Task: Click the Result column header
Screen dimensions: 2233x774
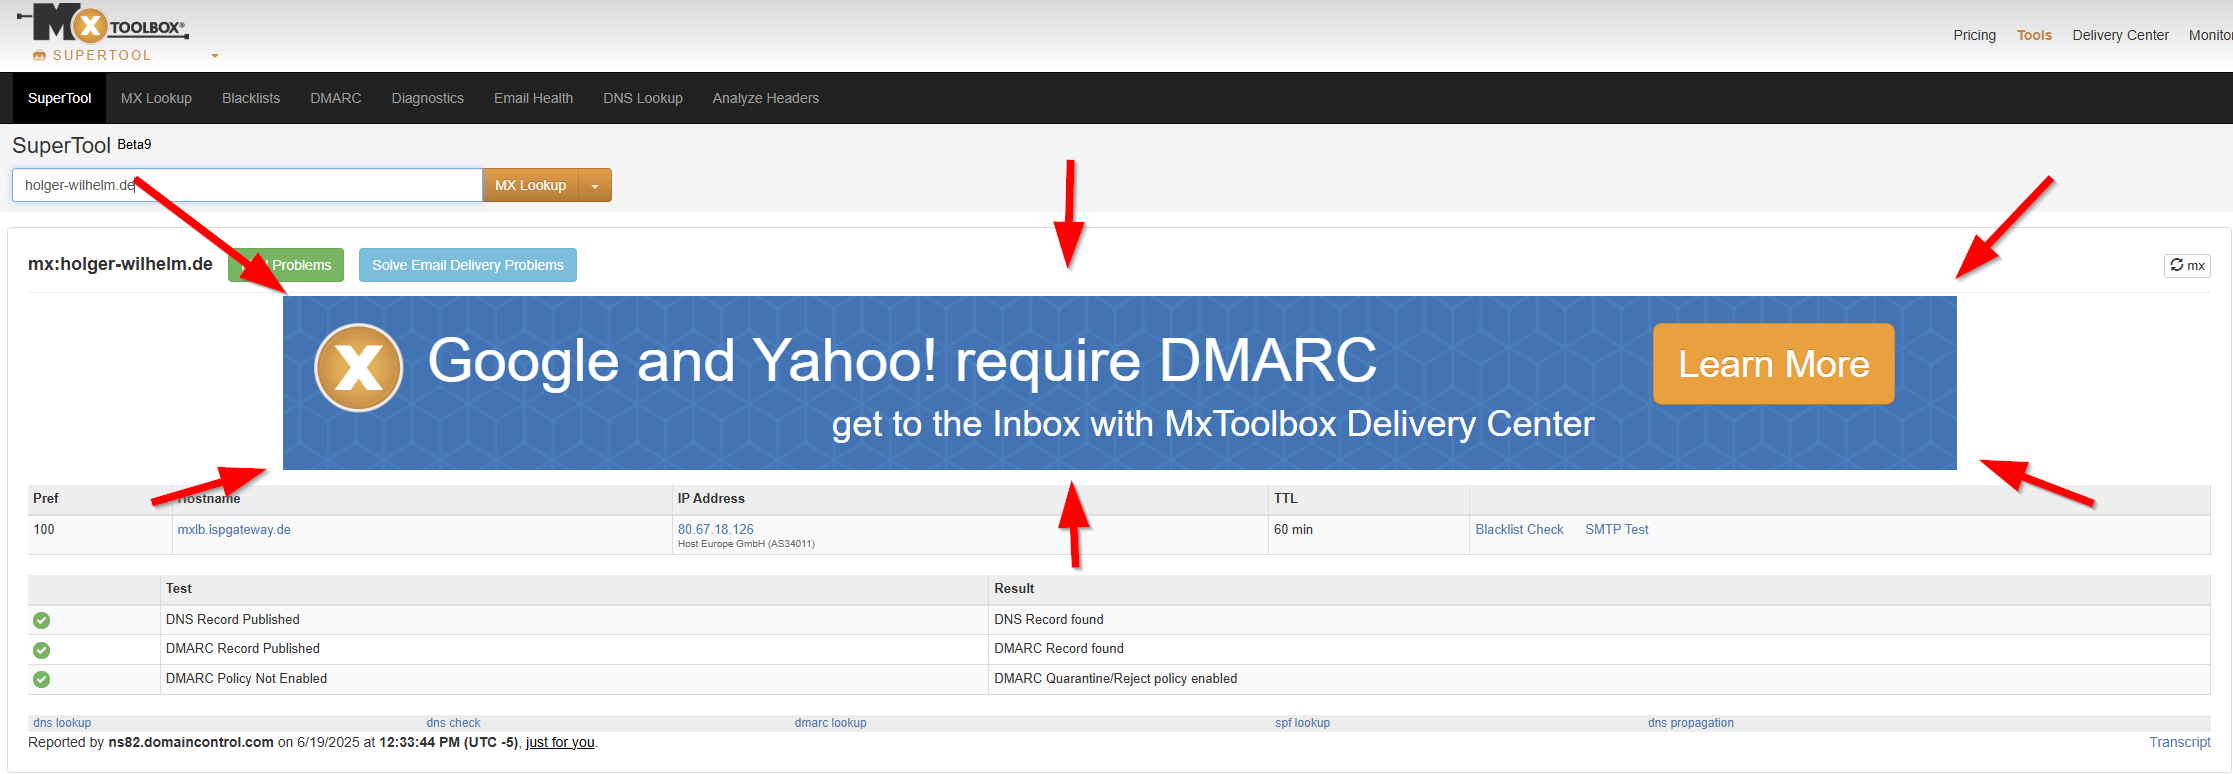Action: click(x=1014, y=589)
